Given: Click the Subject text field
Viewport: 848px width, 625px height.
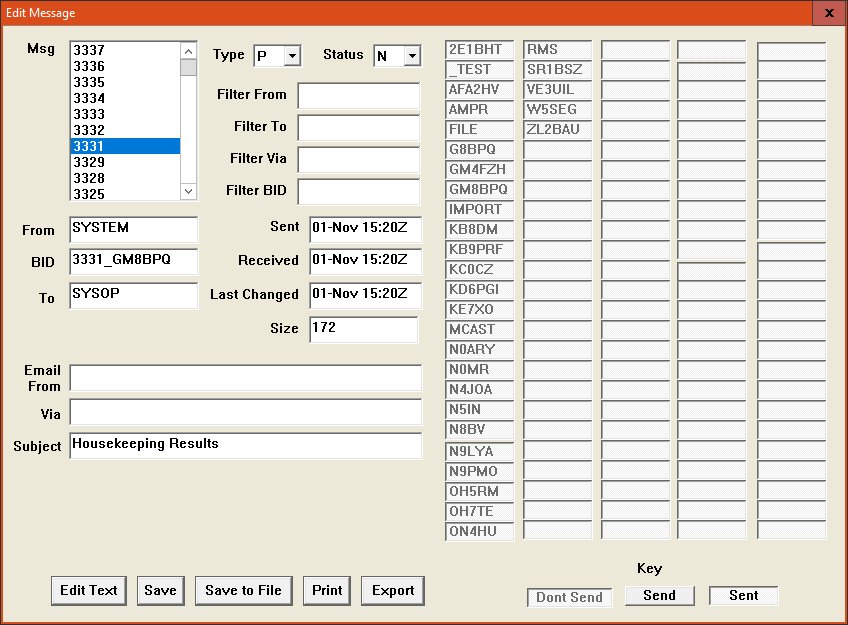Looking at the screenshot, I should (x=246, y=445).
